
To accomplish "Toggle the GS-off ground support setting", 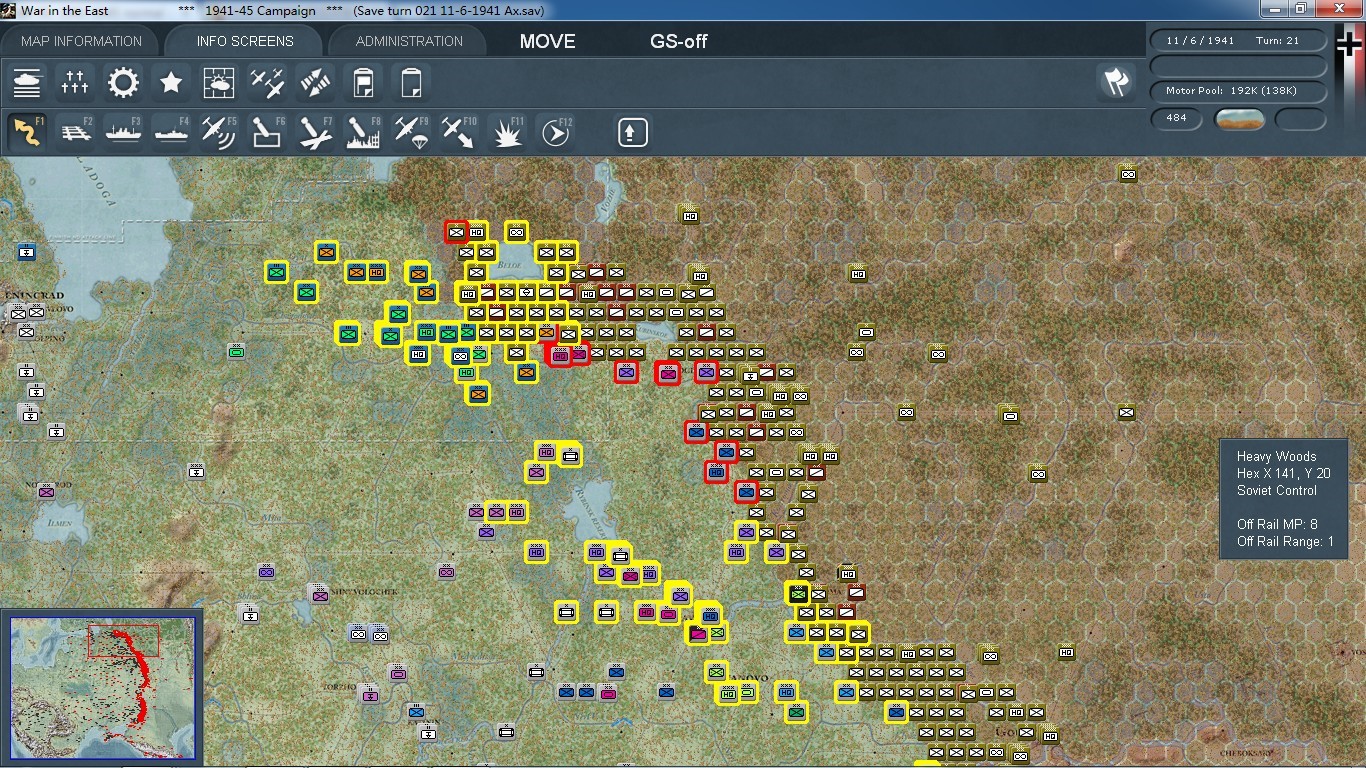I will coord(679,42).
